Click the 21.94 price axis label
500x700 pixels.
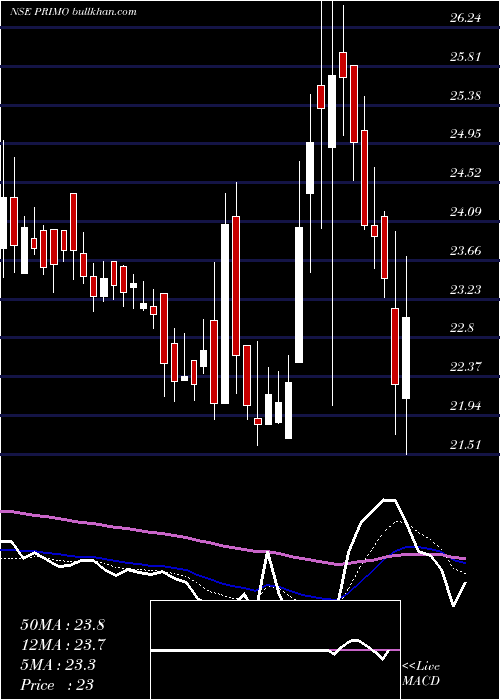tap(466, 406)
